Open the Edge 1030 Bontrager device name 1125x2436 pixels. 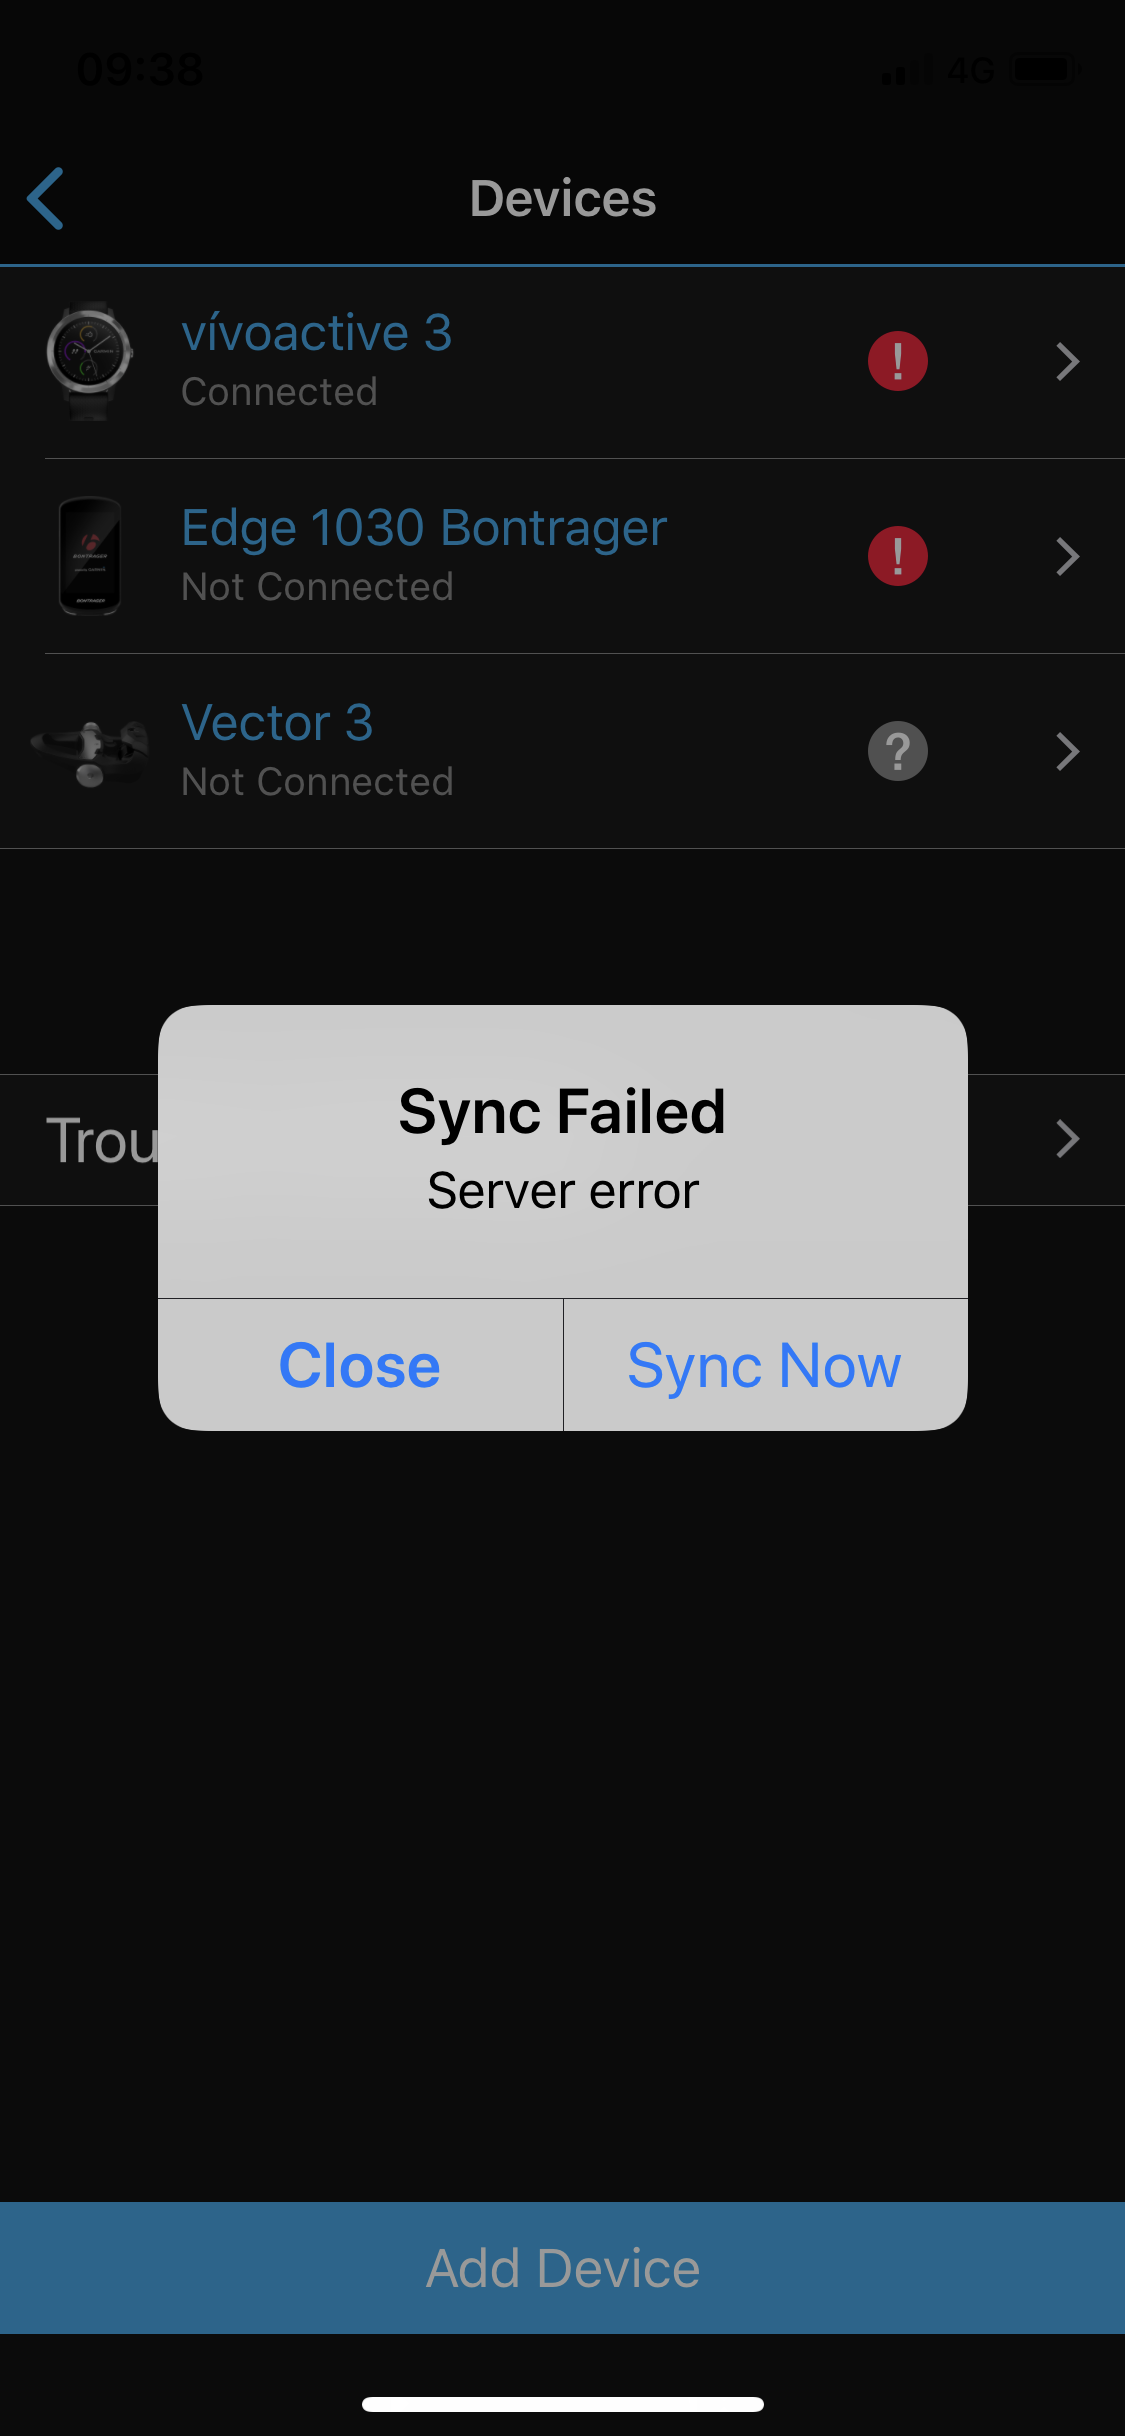(x=424, y=528)
